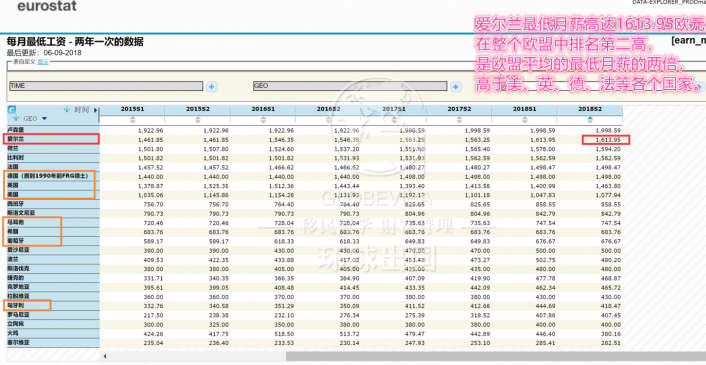Sort by the 2018S1 column sort arrows

[x=525, y=119]
